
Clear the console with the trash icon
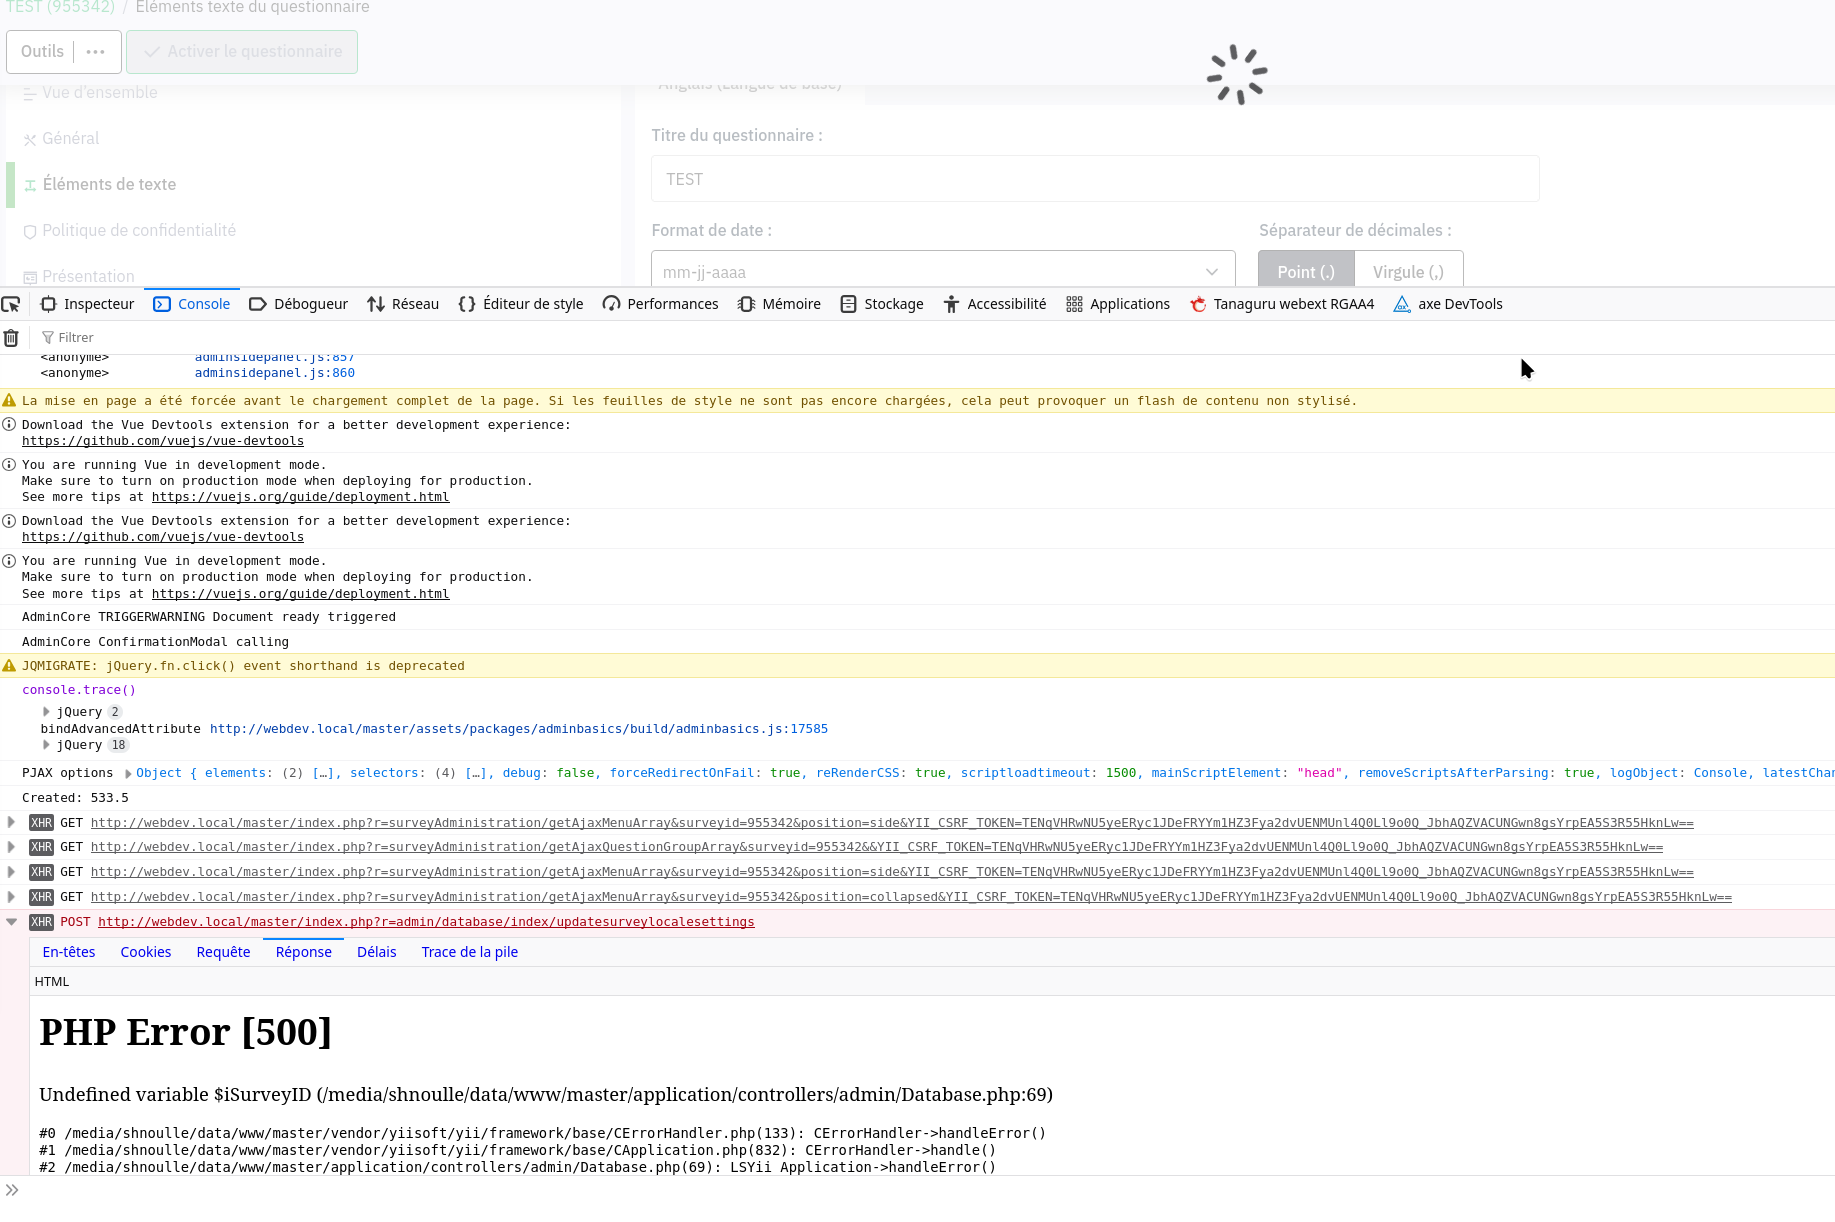pyautogui.click(x=11, y=338)
